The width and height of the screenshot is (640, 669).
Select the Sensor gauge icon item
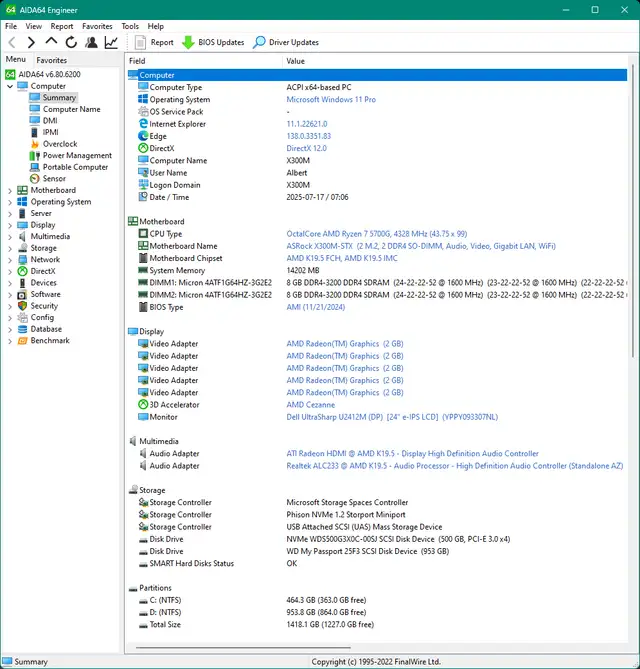tap(48, 178)
